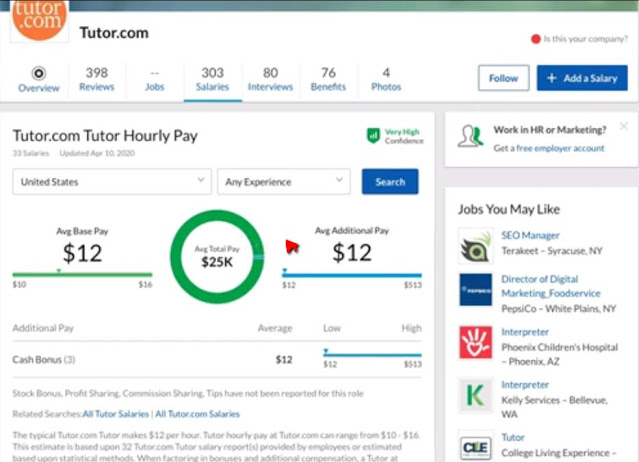Click the Phoenix Children's Hospital logo
This screenshot has height=462, width=639.
tap(475, 342)
